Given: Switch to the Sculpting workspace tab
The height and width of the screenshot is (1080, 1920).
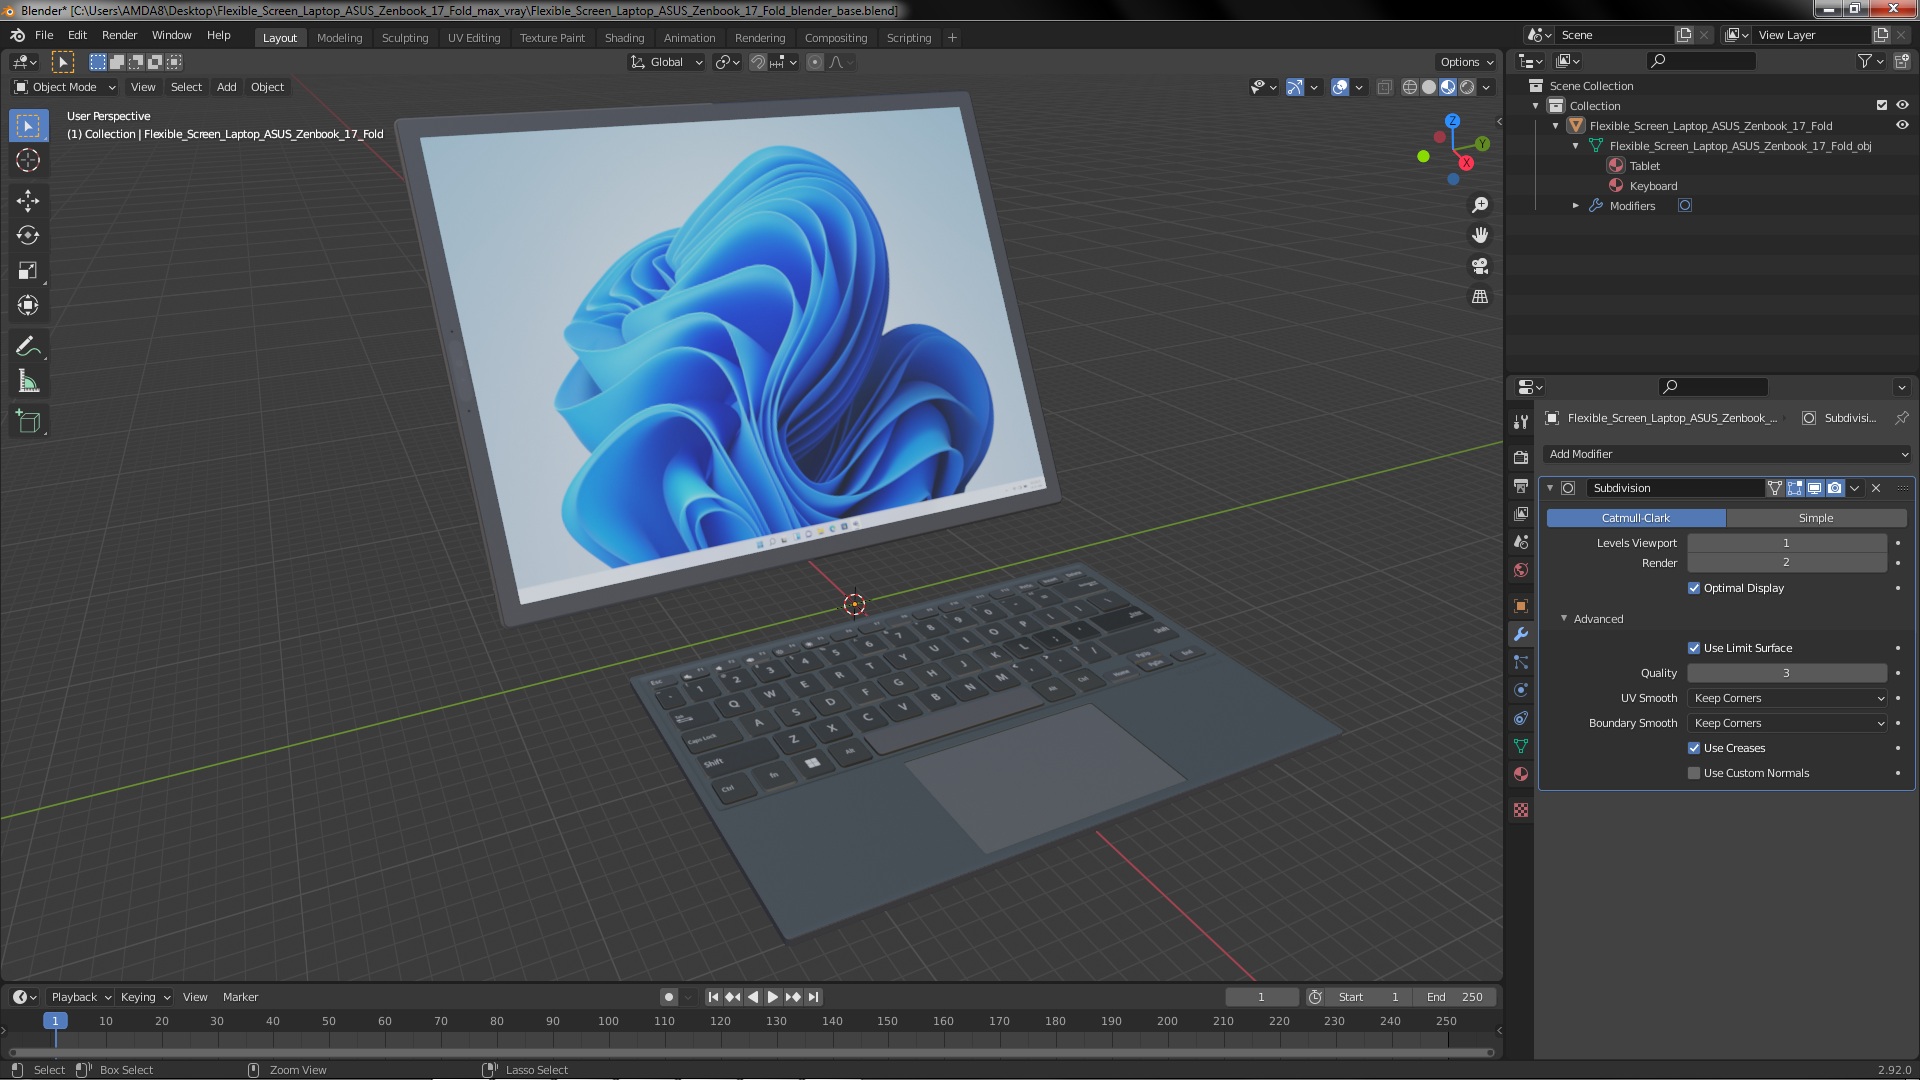Looking at the screenshot, I should point(405,38).
